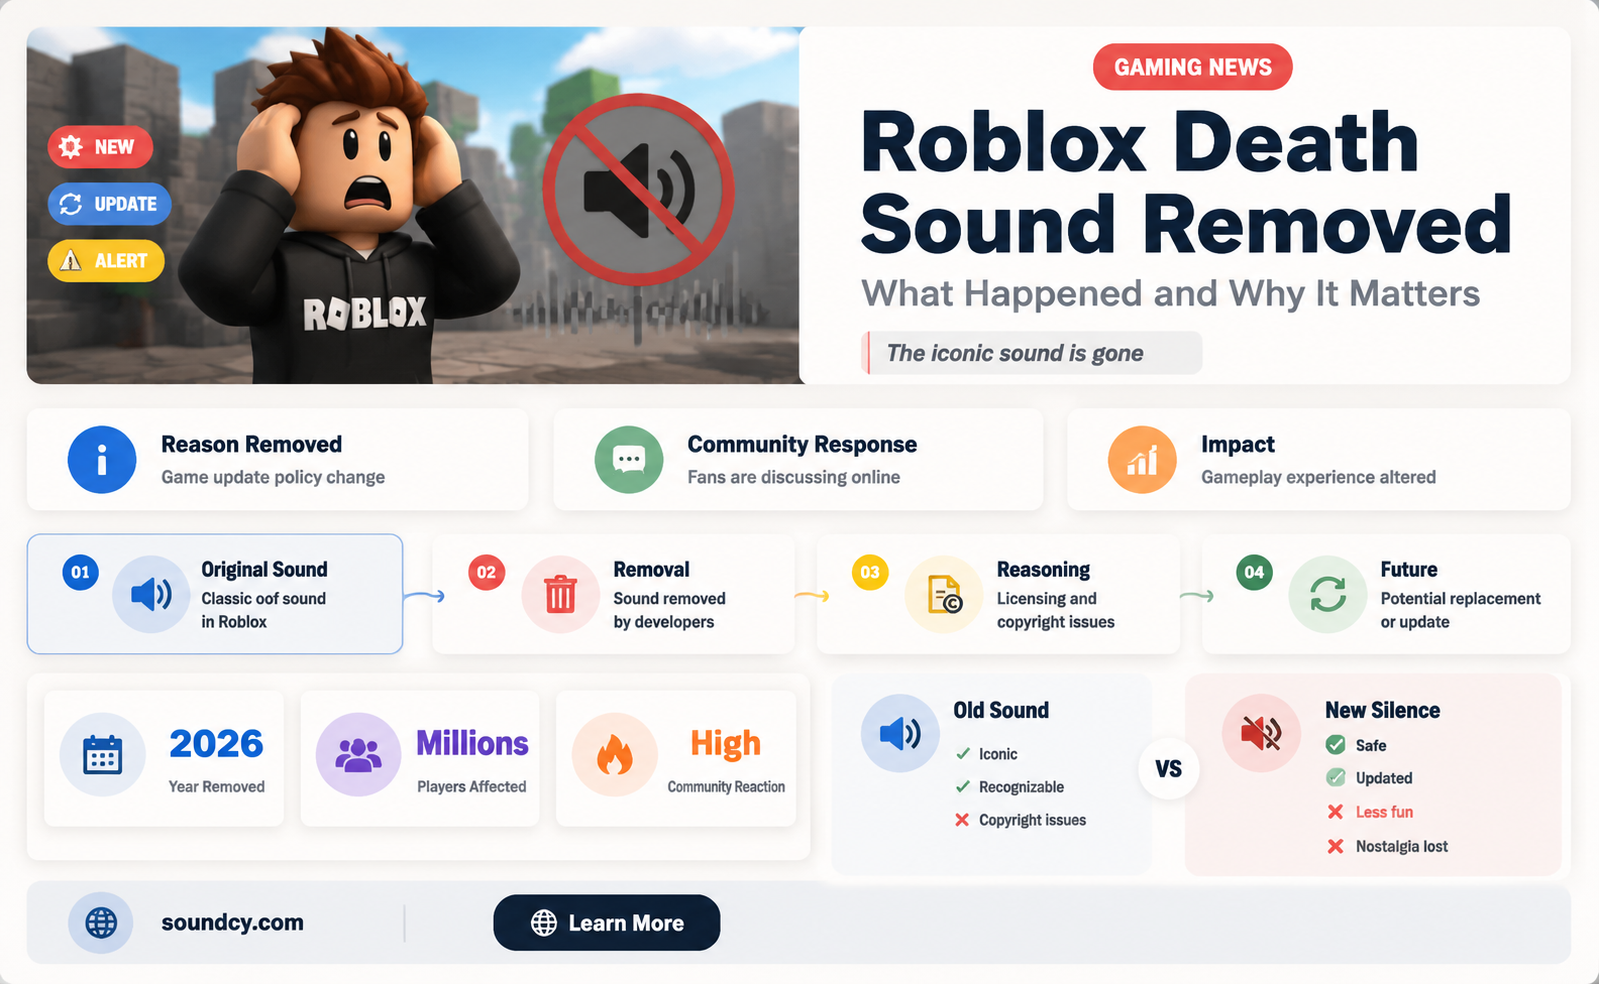The height and width of the screenshot is (984, 1599).
Task: Click the globe icon inside Learn More button
Action: 544,923
